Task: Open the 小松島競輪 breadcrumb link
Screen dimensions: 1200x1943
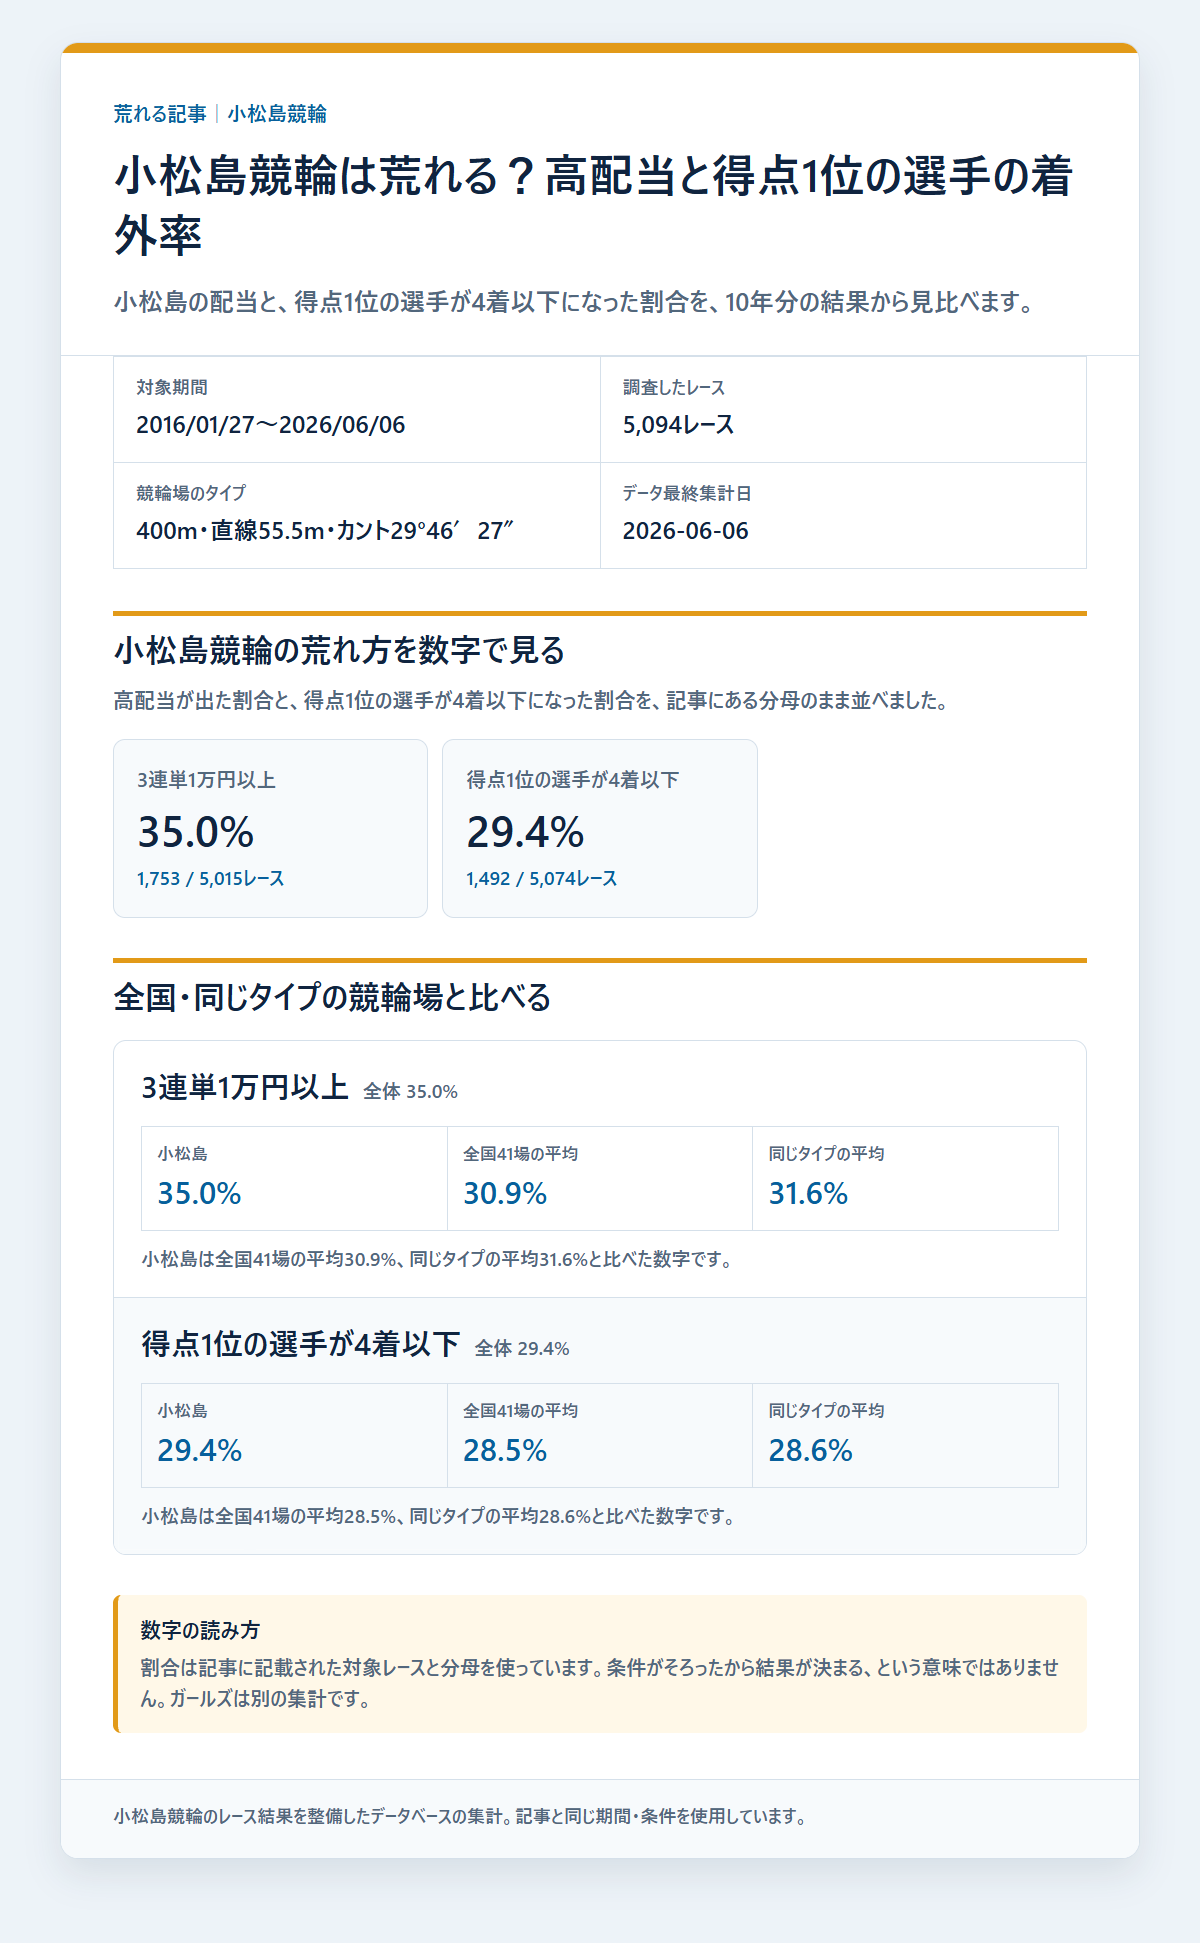Action: point(277,114)
